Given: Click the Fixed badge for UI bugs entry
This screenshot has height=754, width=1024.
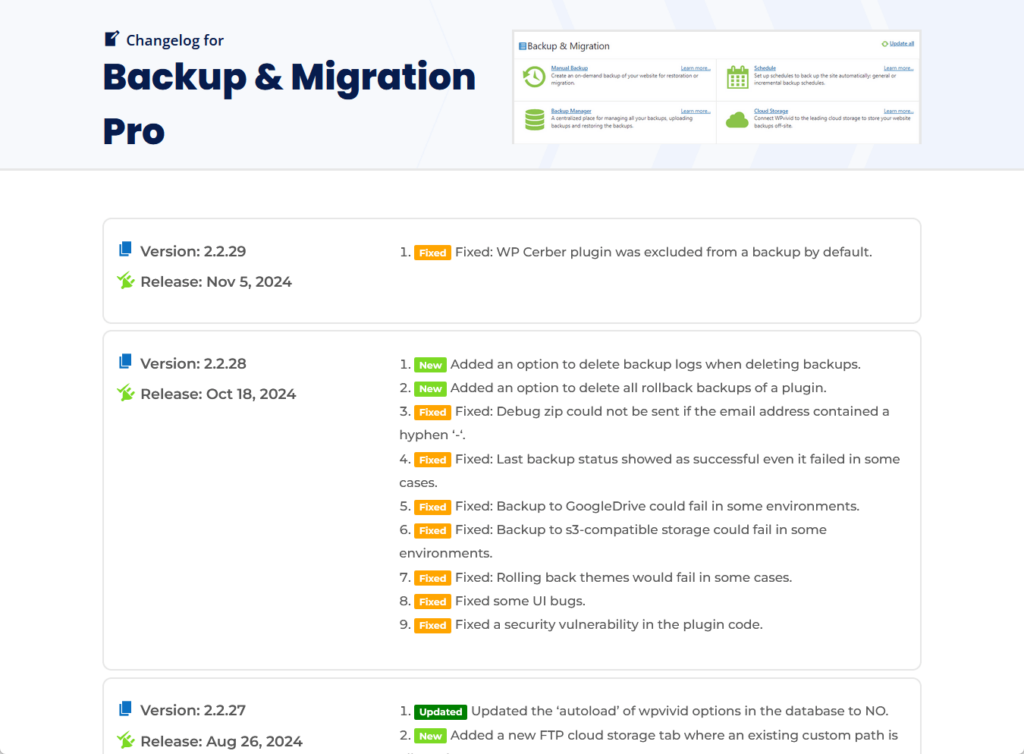Looking at the screenshot, I should (432, 601).
